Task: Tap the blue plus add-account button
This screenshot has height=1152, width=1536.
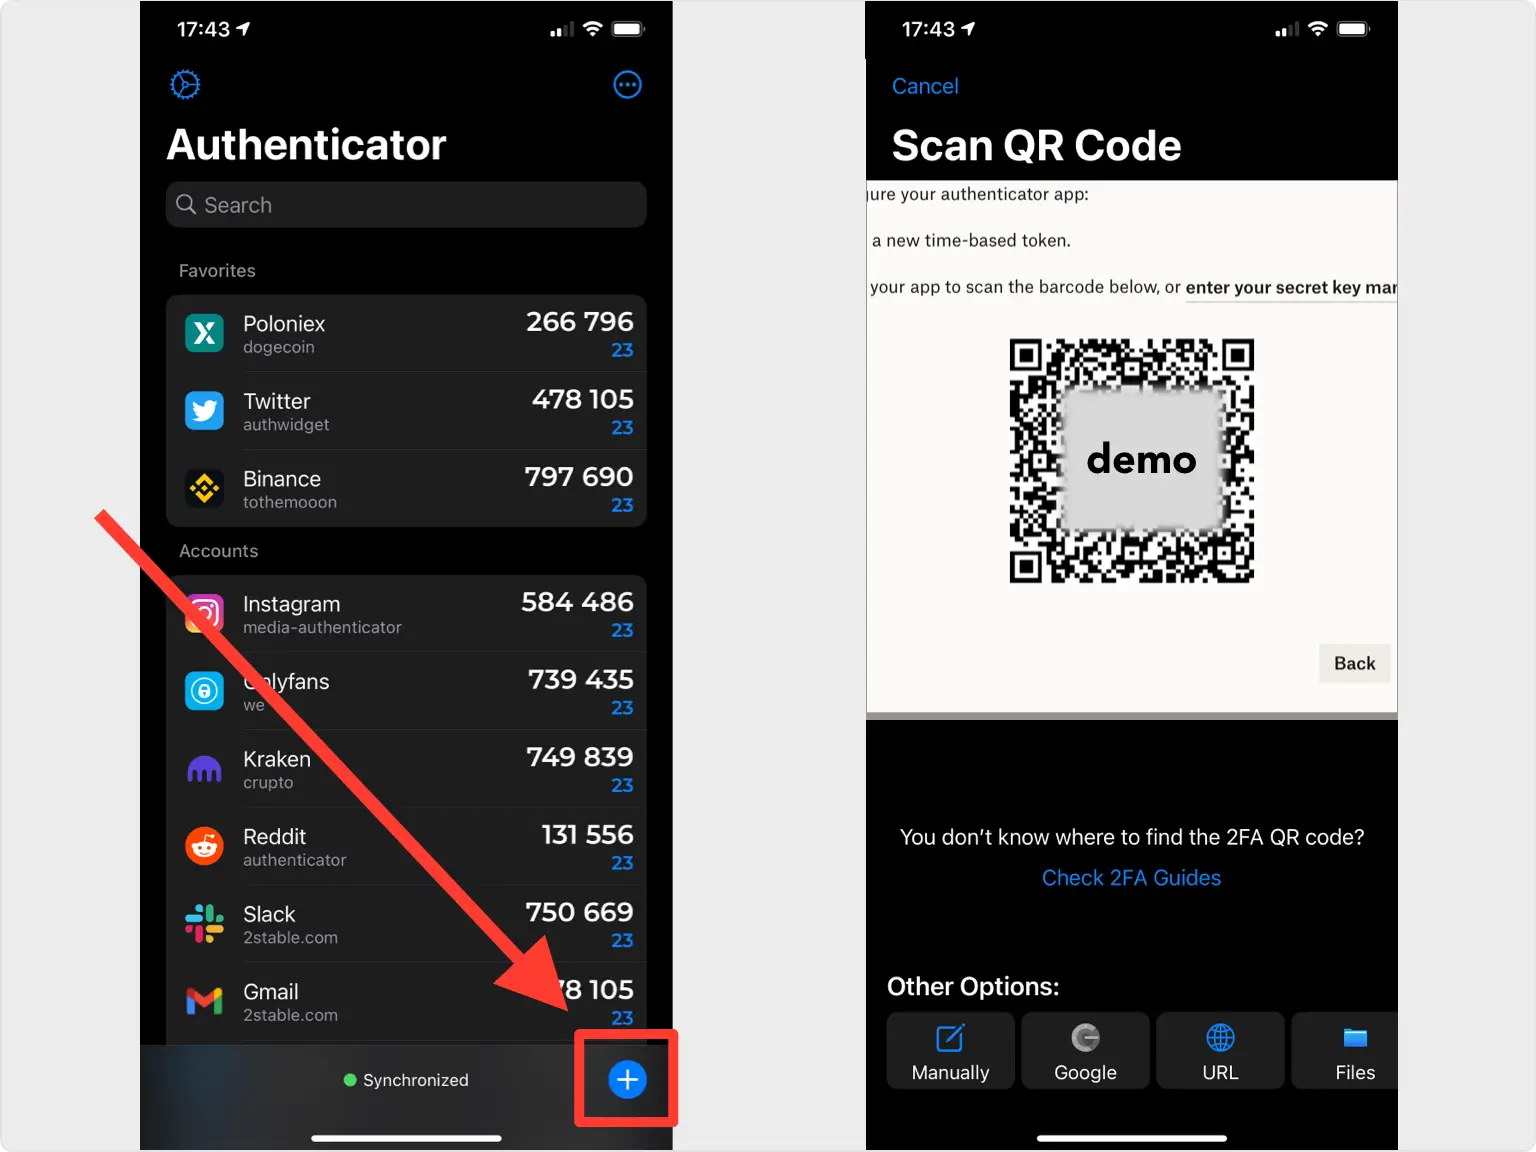Action: tap(627, 1080)
